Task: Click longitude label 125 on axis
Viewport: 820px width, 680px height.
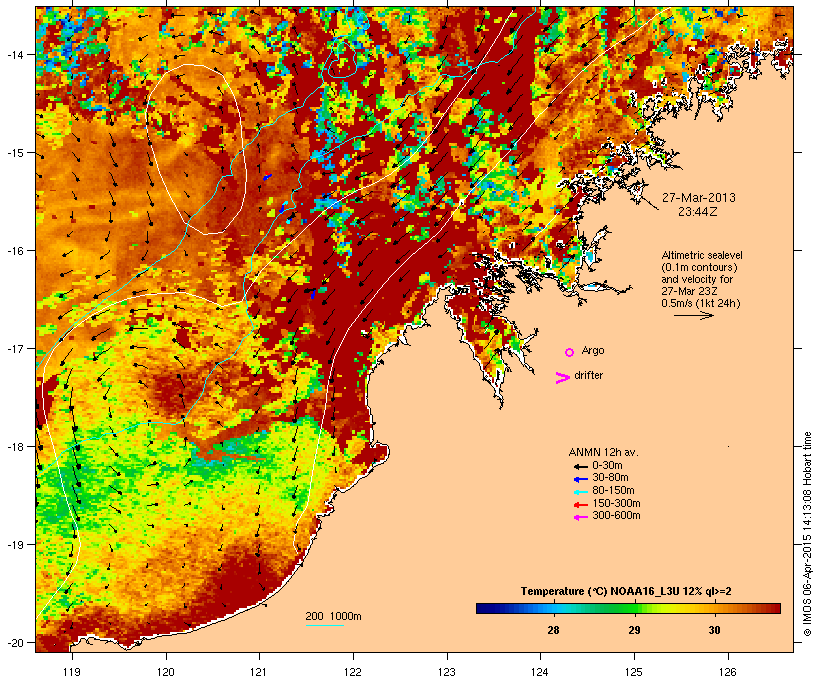Action: (x=634, y=672)
